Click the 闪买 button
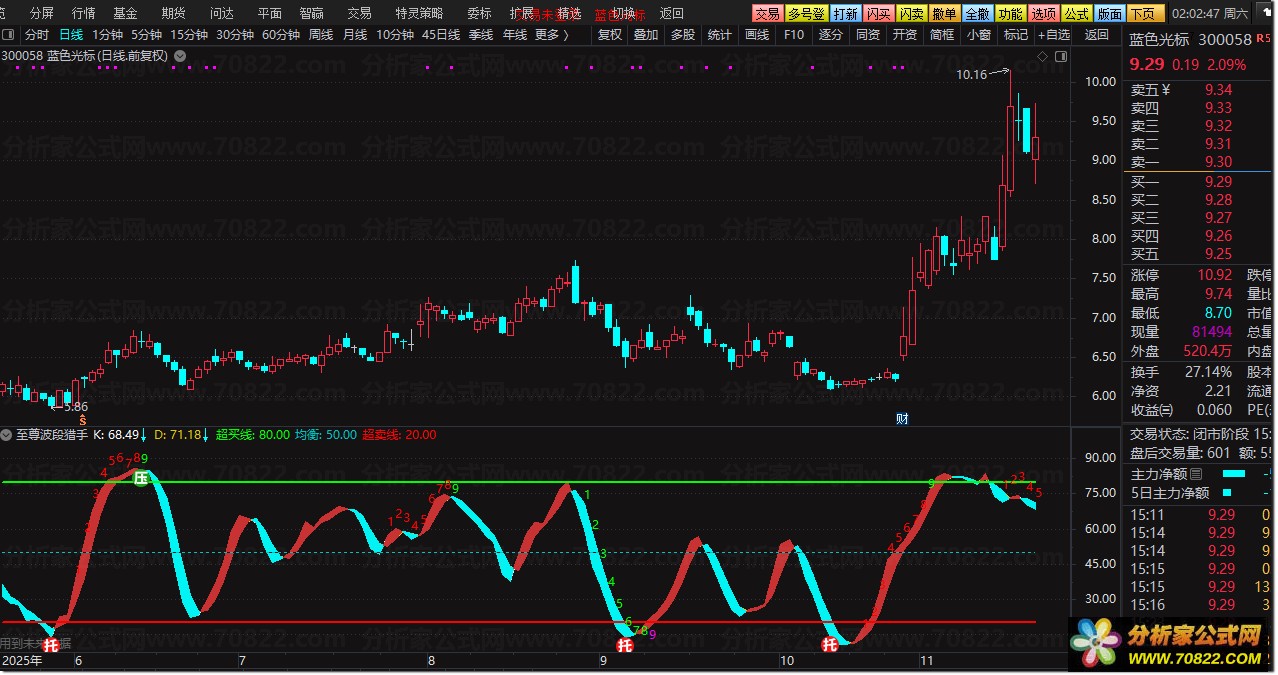Viewport: 1278px width, 675px height. (878, 14)
